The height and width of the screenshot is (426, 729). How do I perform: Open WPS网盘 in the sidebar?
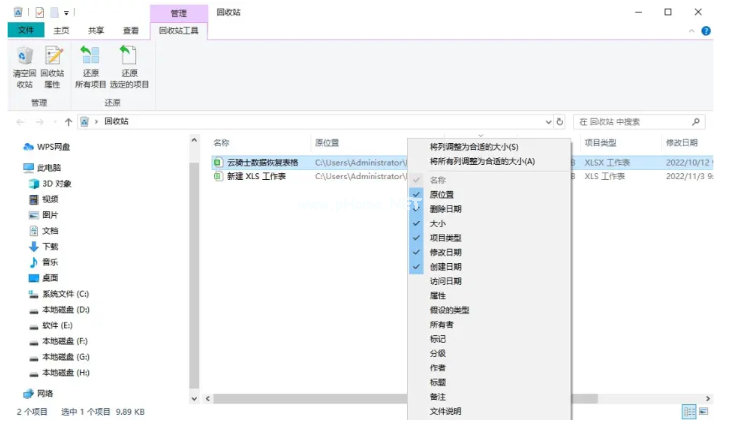[x=46, y=147]
